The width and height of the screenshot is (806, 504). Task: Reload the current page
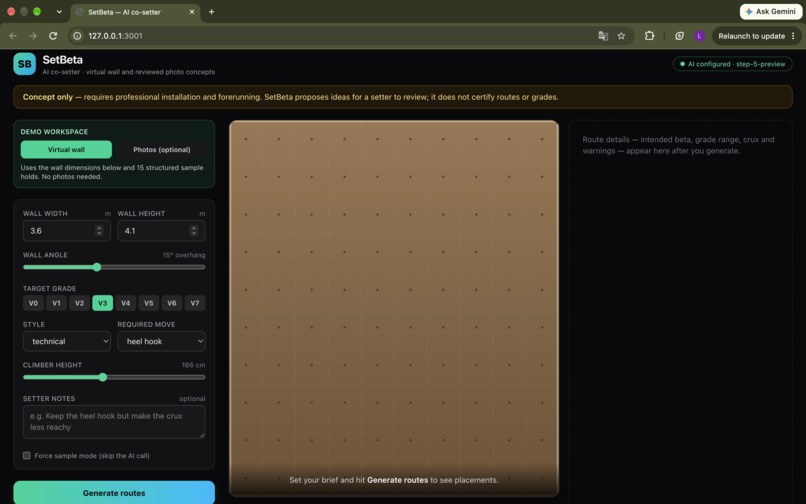coord(53,36)
